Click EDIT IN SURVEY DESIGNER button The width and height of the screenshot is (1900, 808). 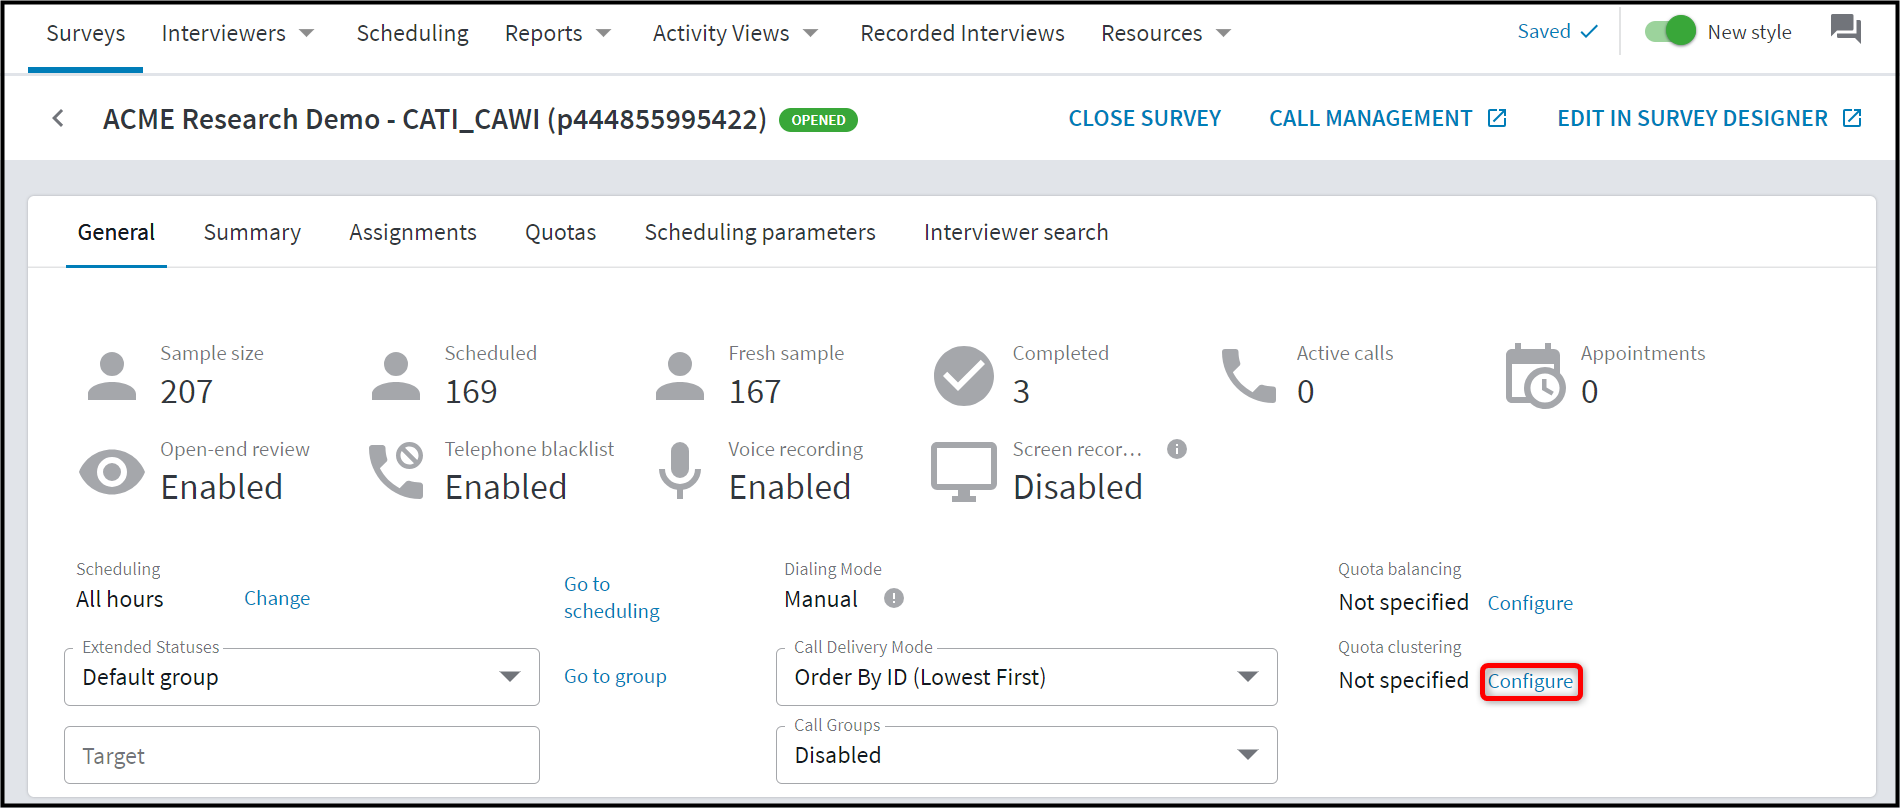1710,118
